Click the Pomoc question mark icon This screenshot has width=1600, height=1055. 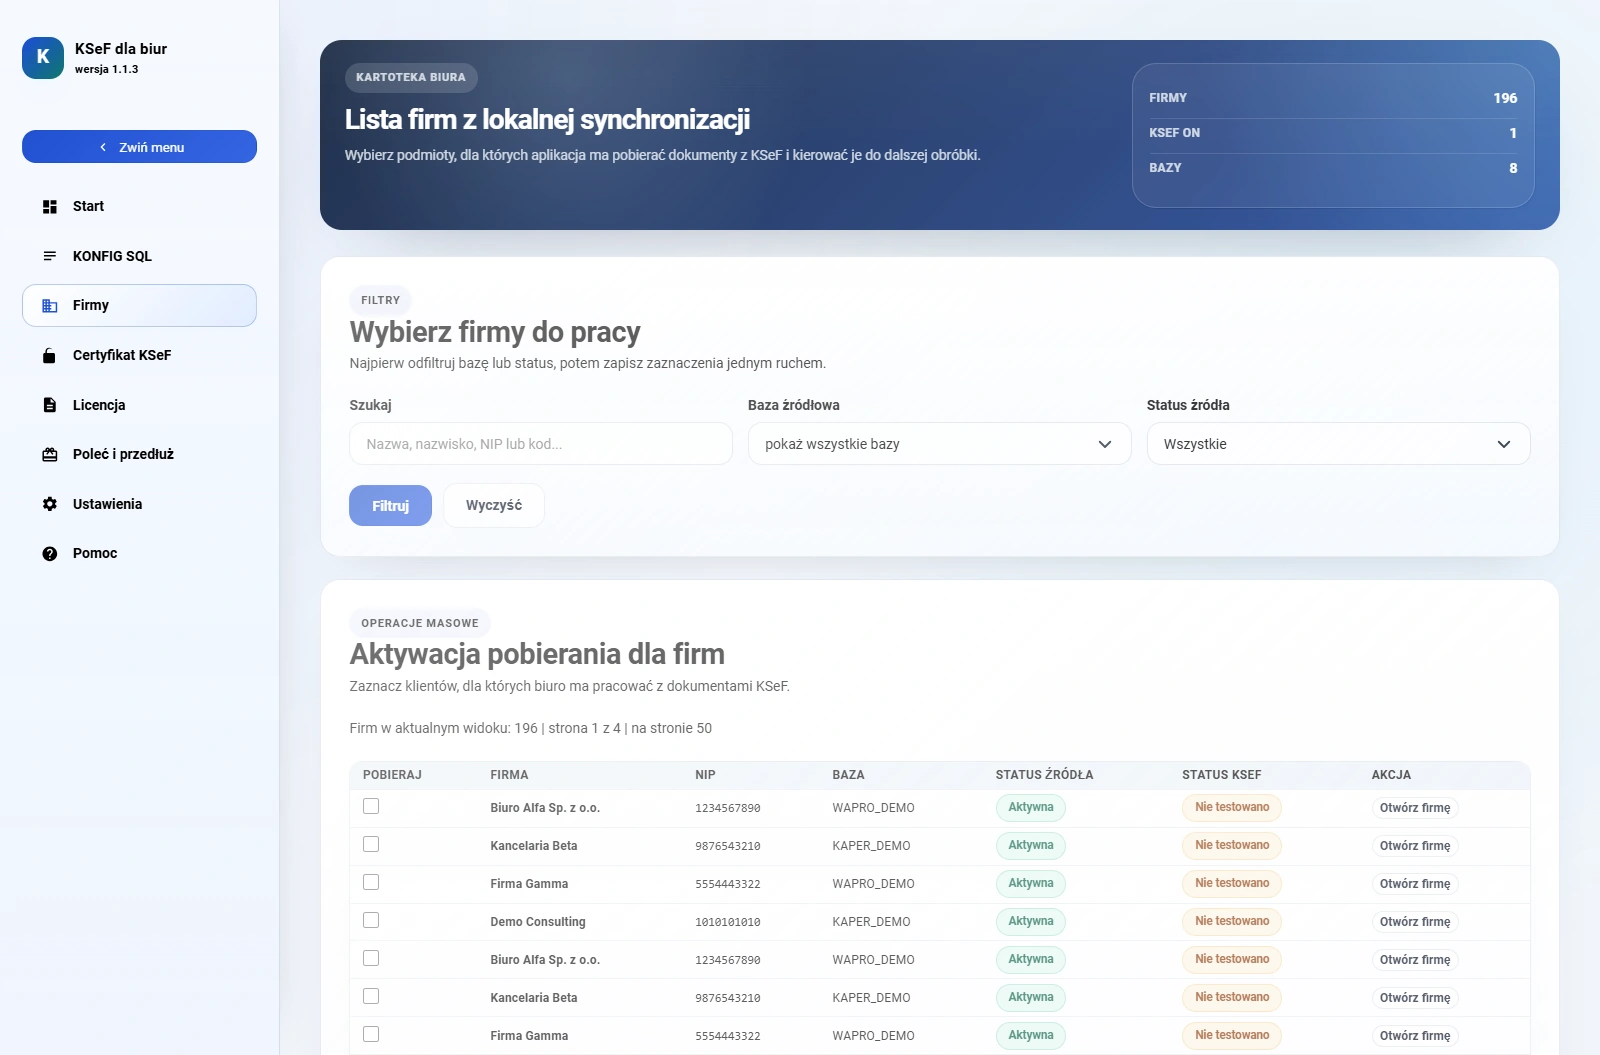pos(50,553)
